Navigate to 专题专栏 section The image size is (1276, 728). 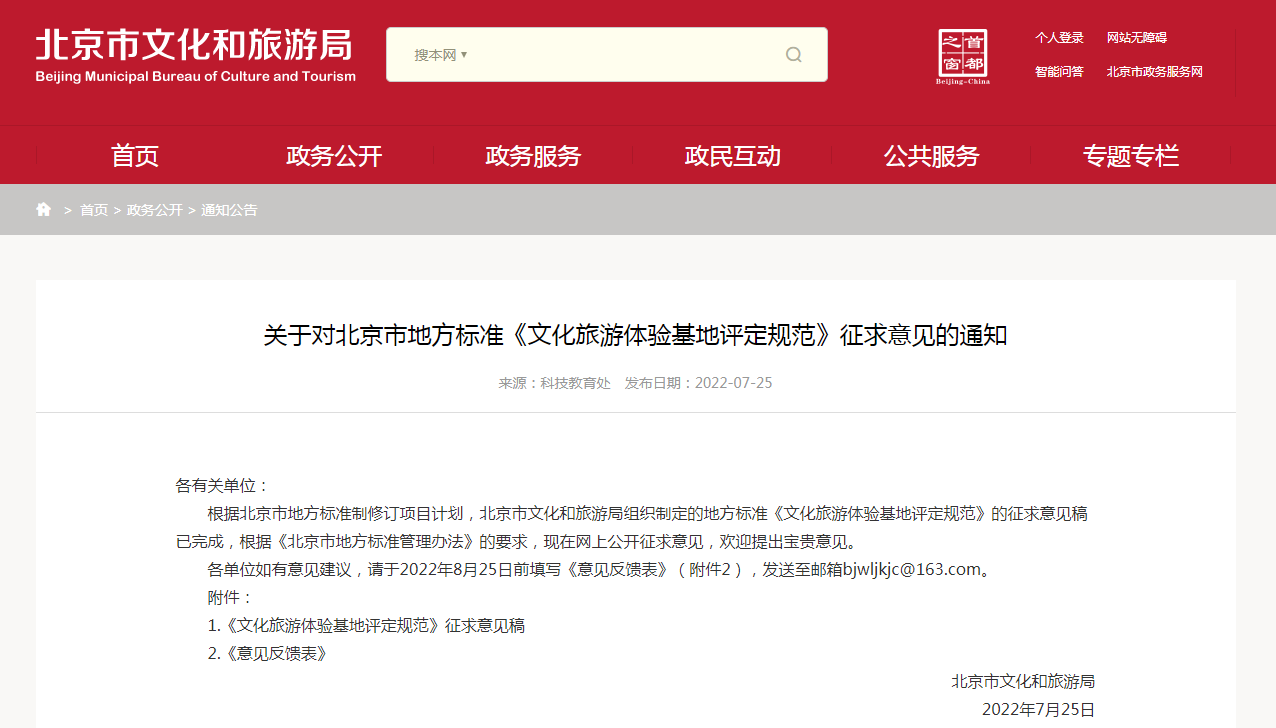(x=1130, y=156)
